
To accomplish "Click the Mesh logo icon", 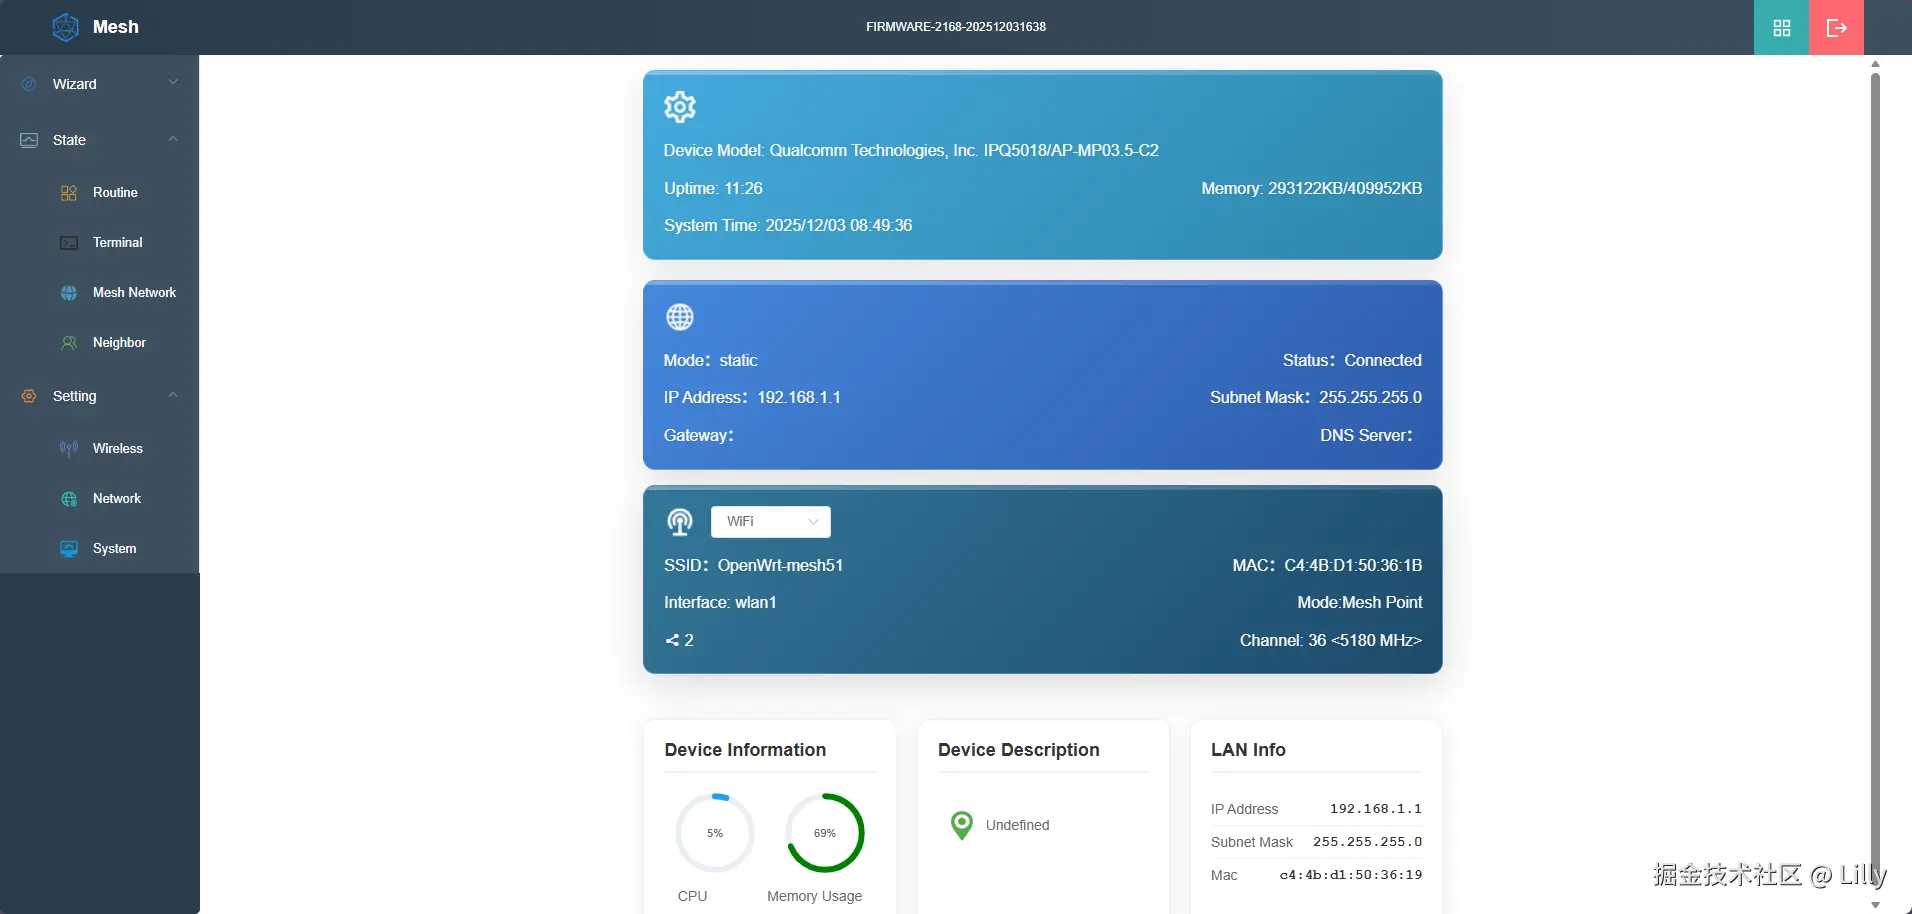I will (65, 27).
